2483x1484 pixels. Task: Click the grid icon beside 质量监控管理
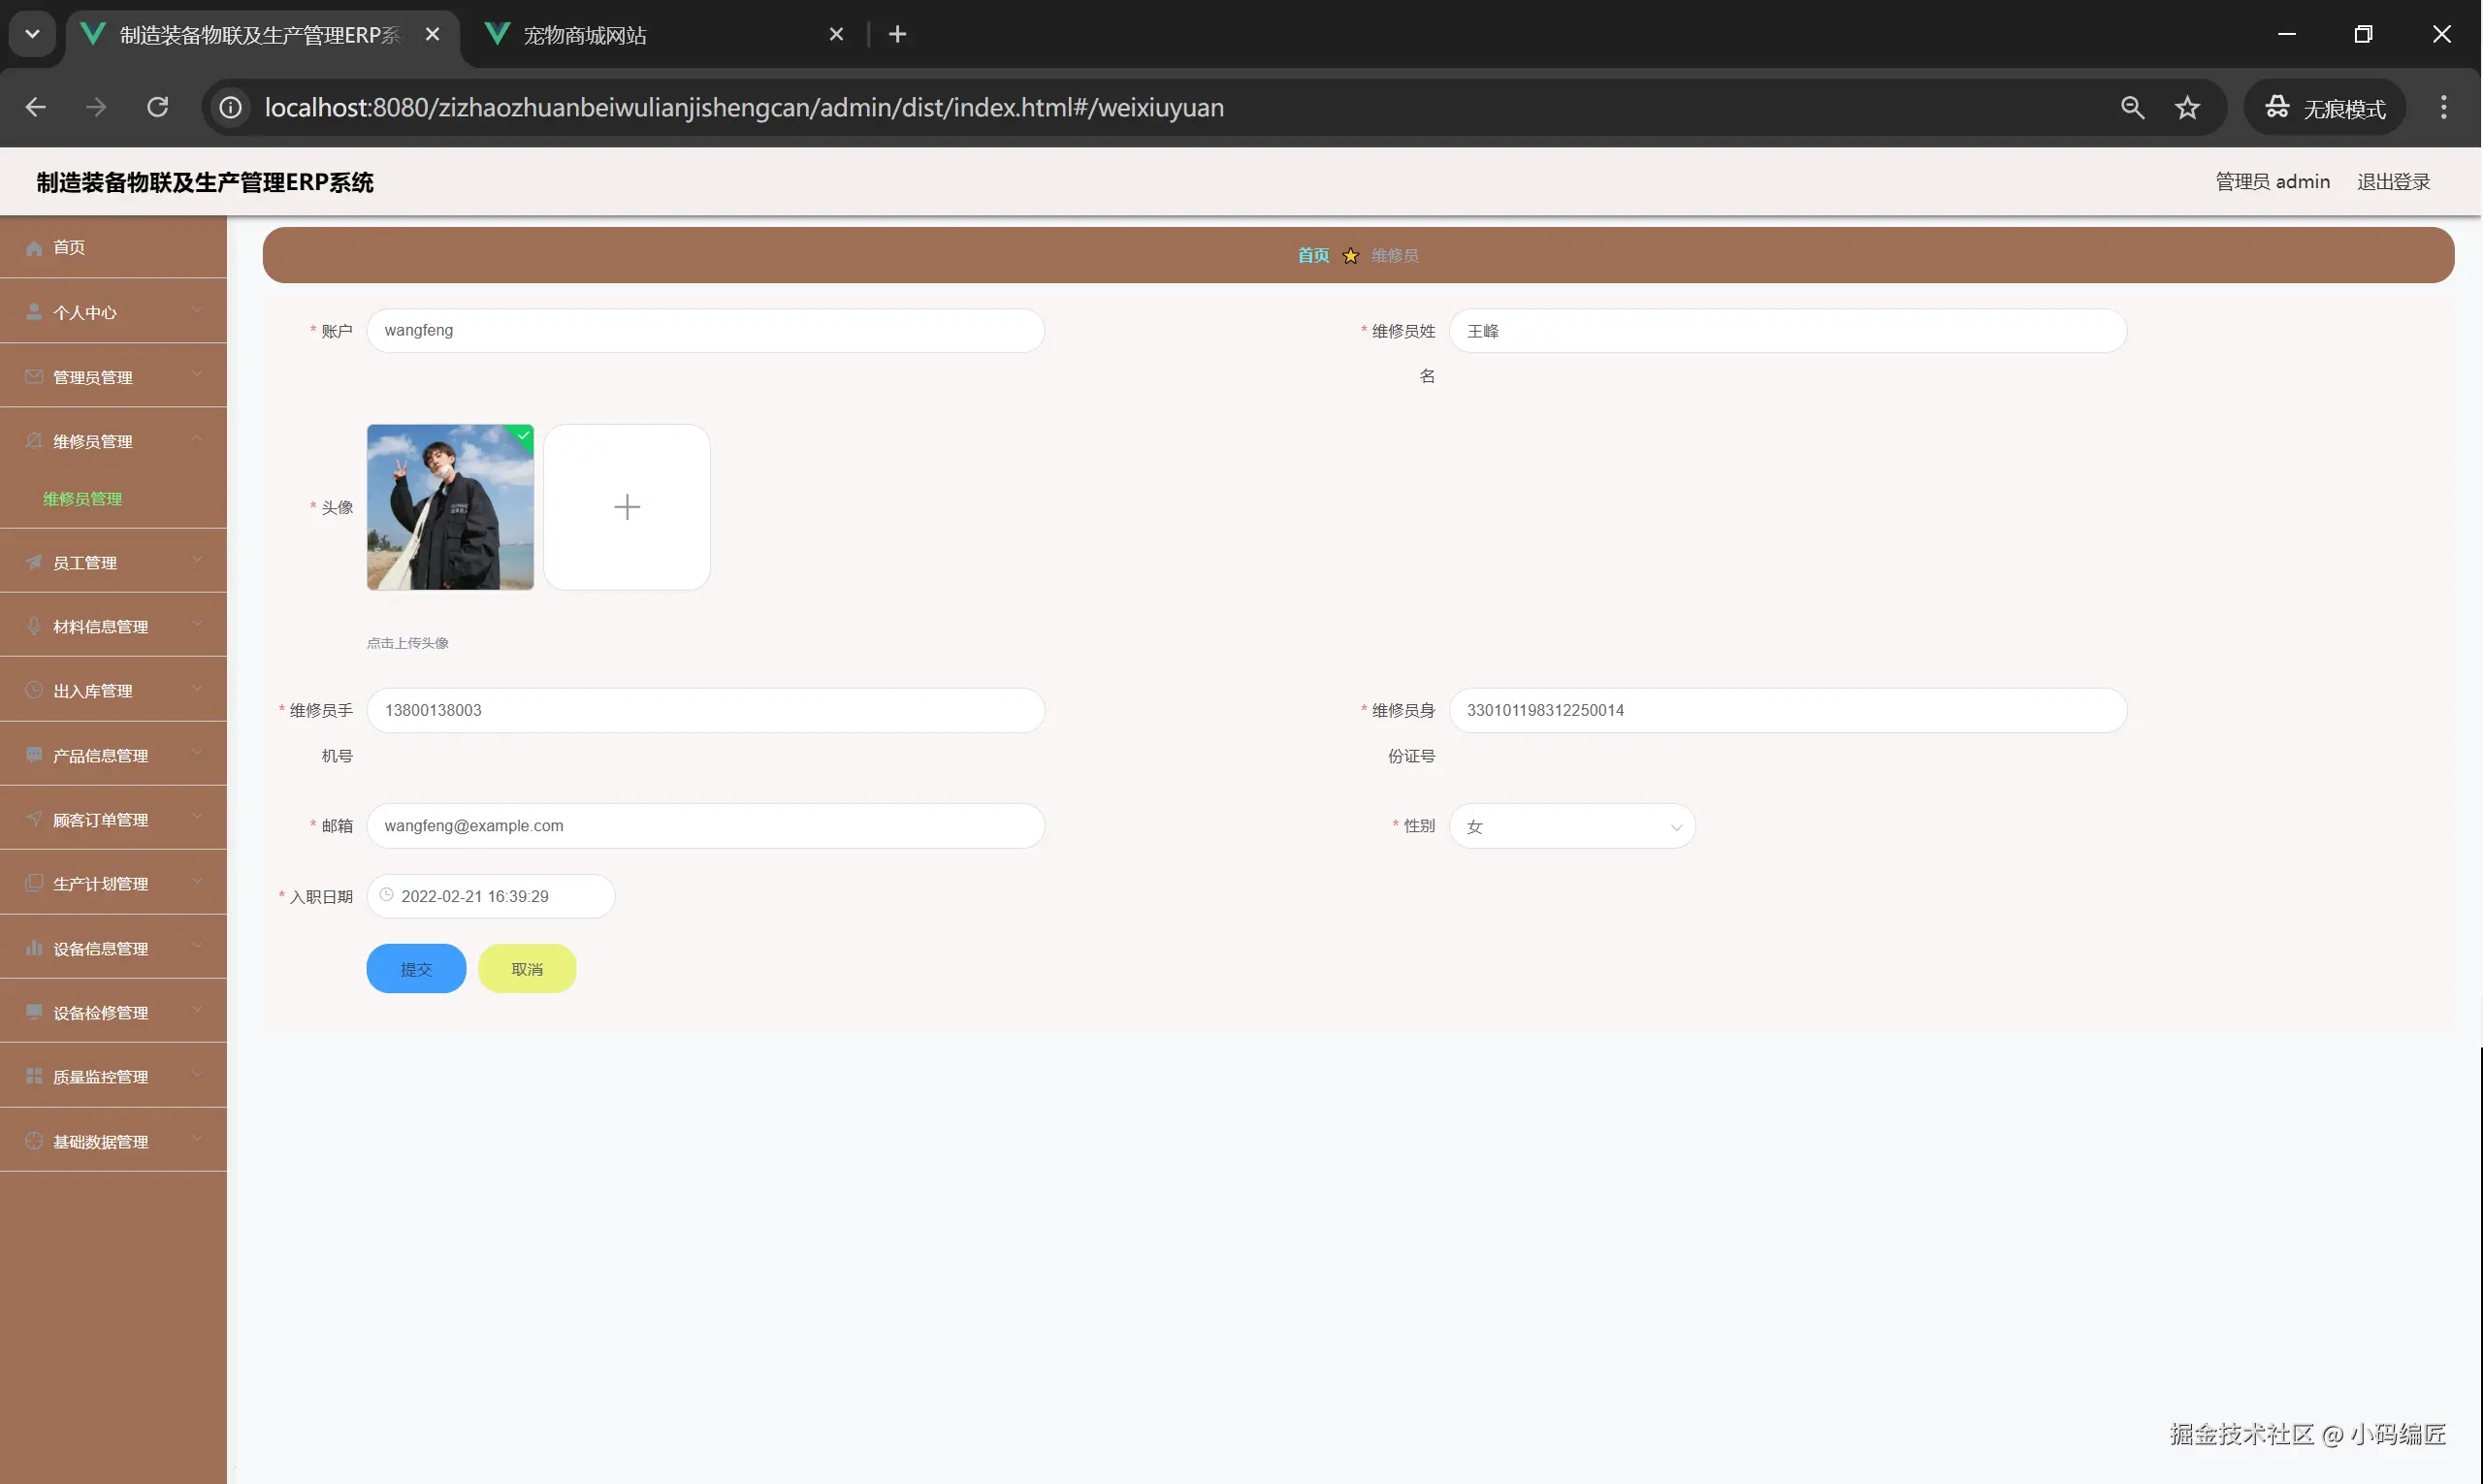34,1077
